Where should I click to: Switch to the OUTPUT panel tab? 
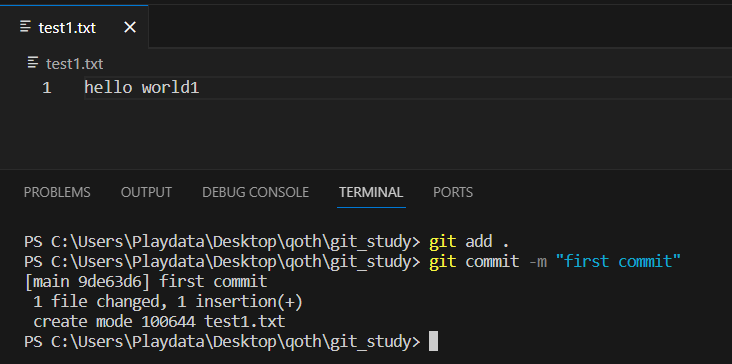tap(146, 192)
